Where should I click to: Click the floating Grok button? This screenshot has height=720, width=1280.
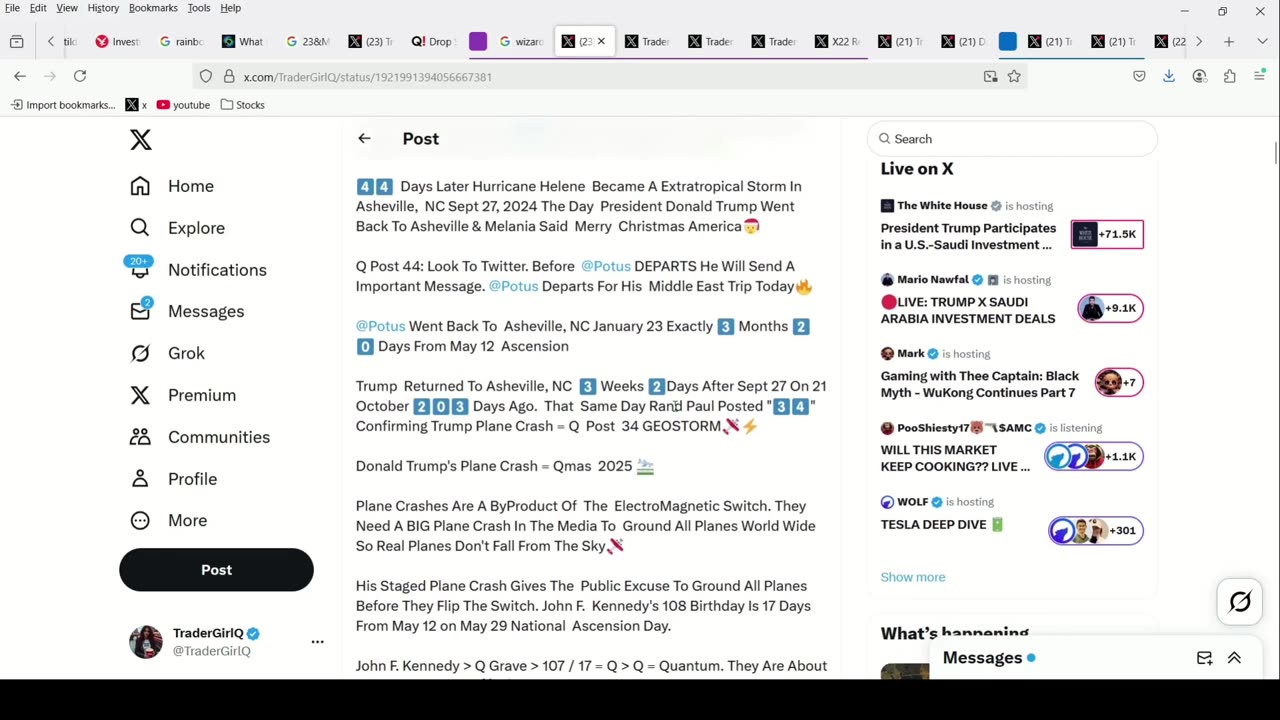coord(1240,601)
